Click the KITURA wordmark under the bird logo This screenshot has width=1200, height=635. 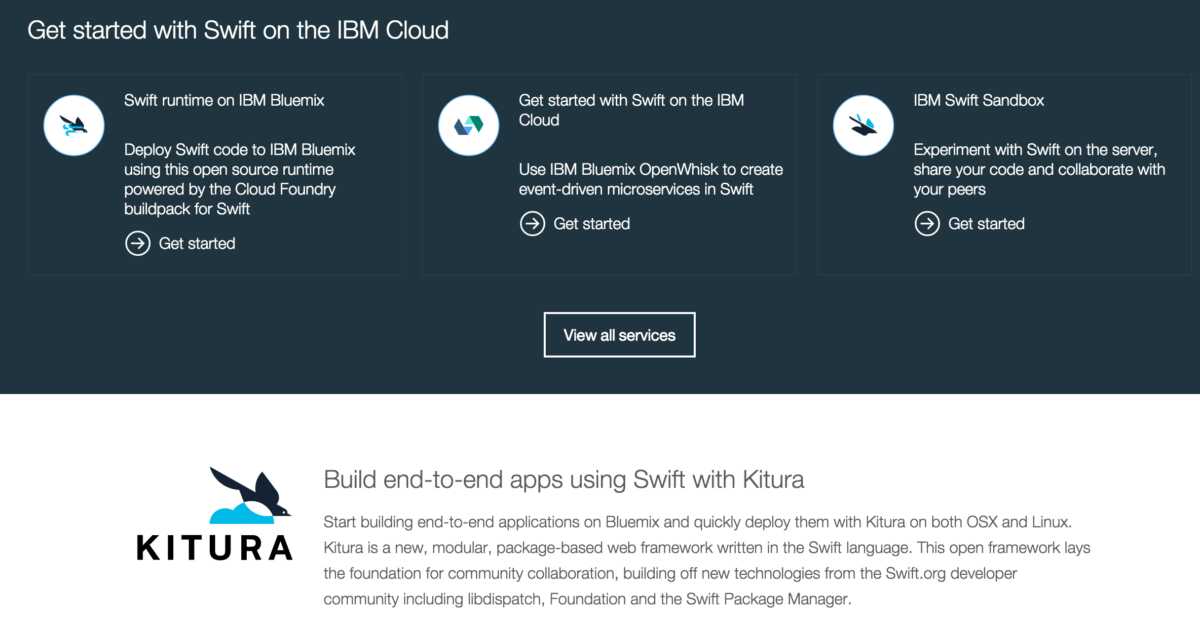click(x=214, y=548)
